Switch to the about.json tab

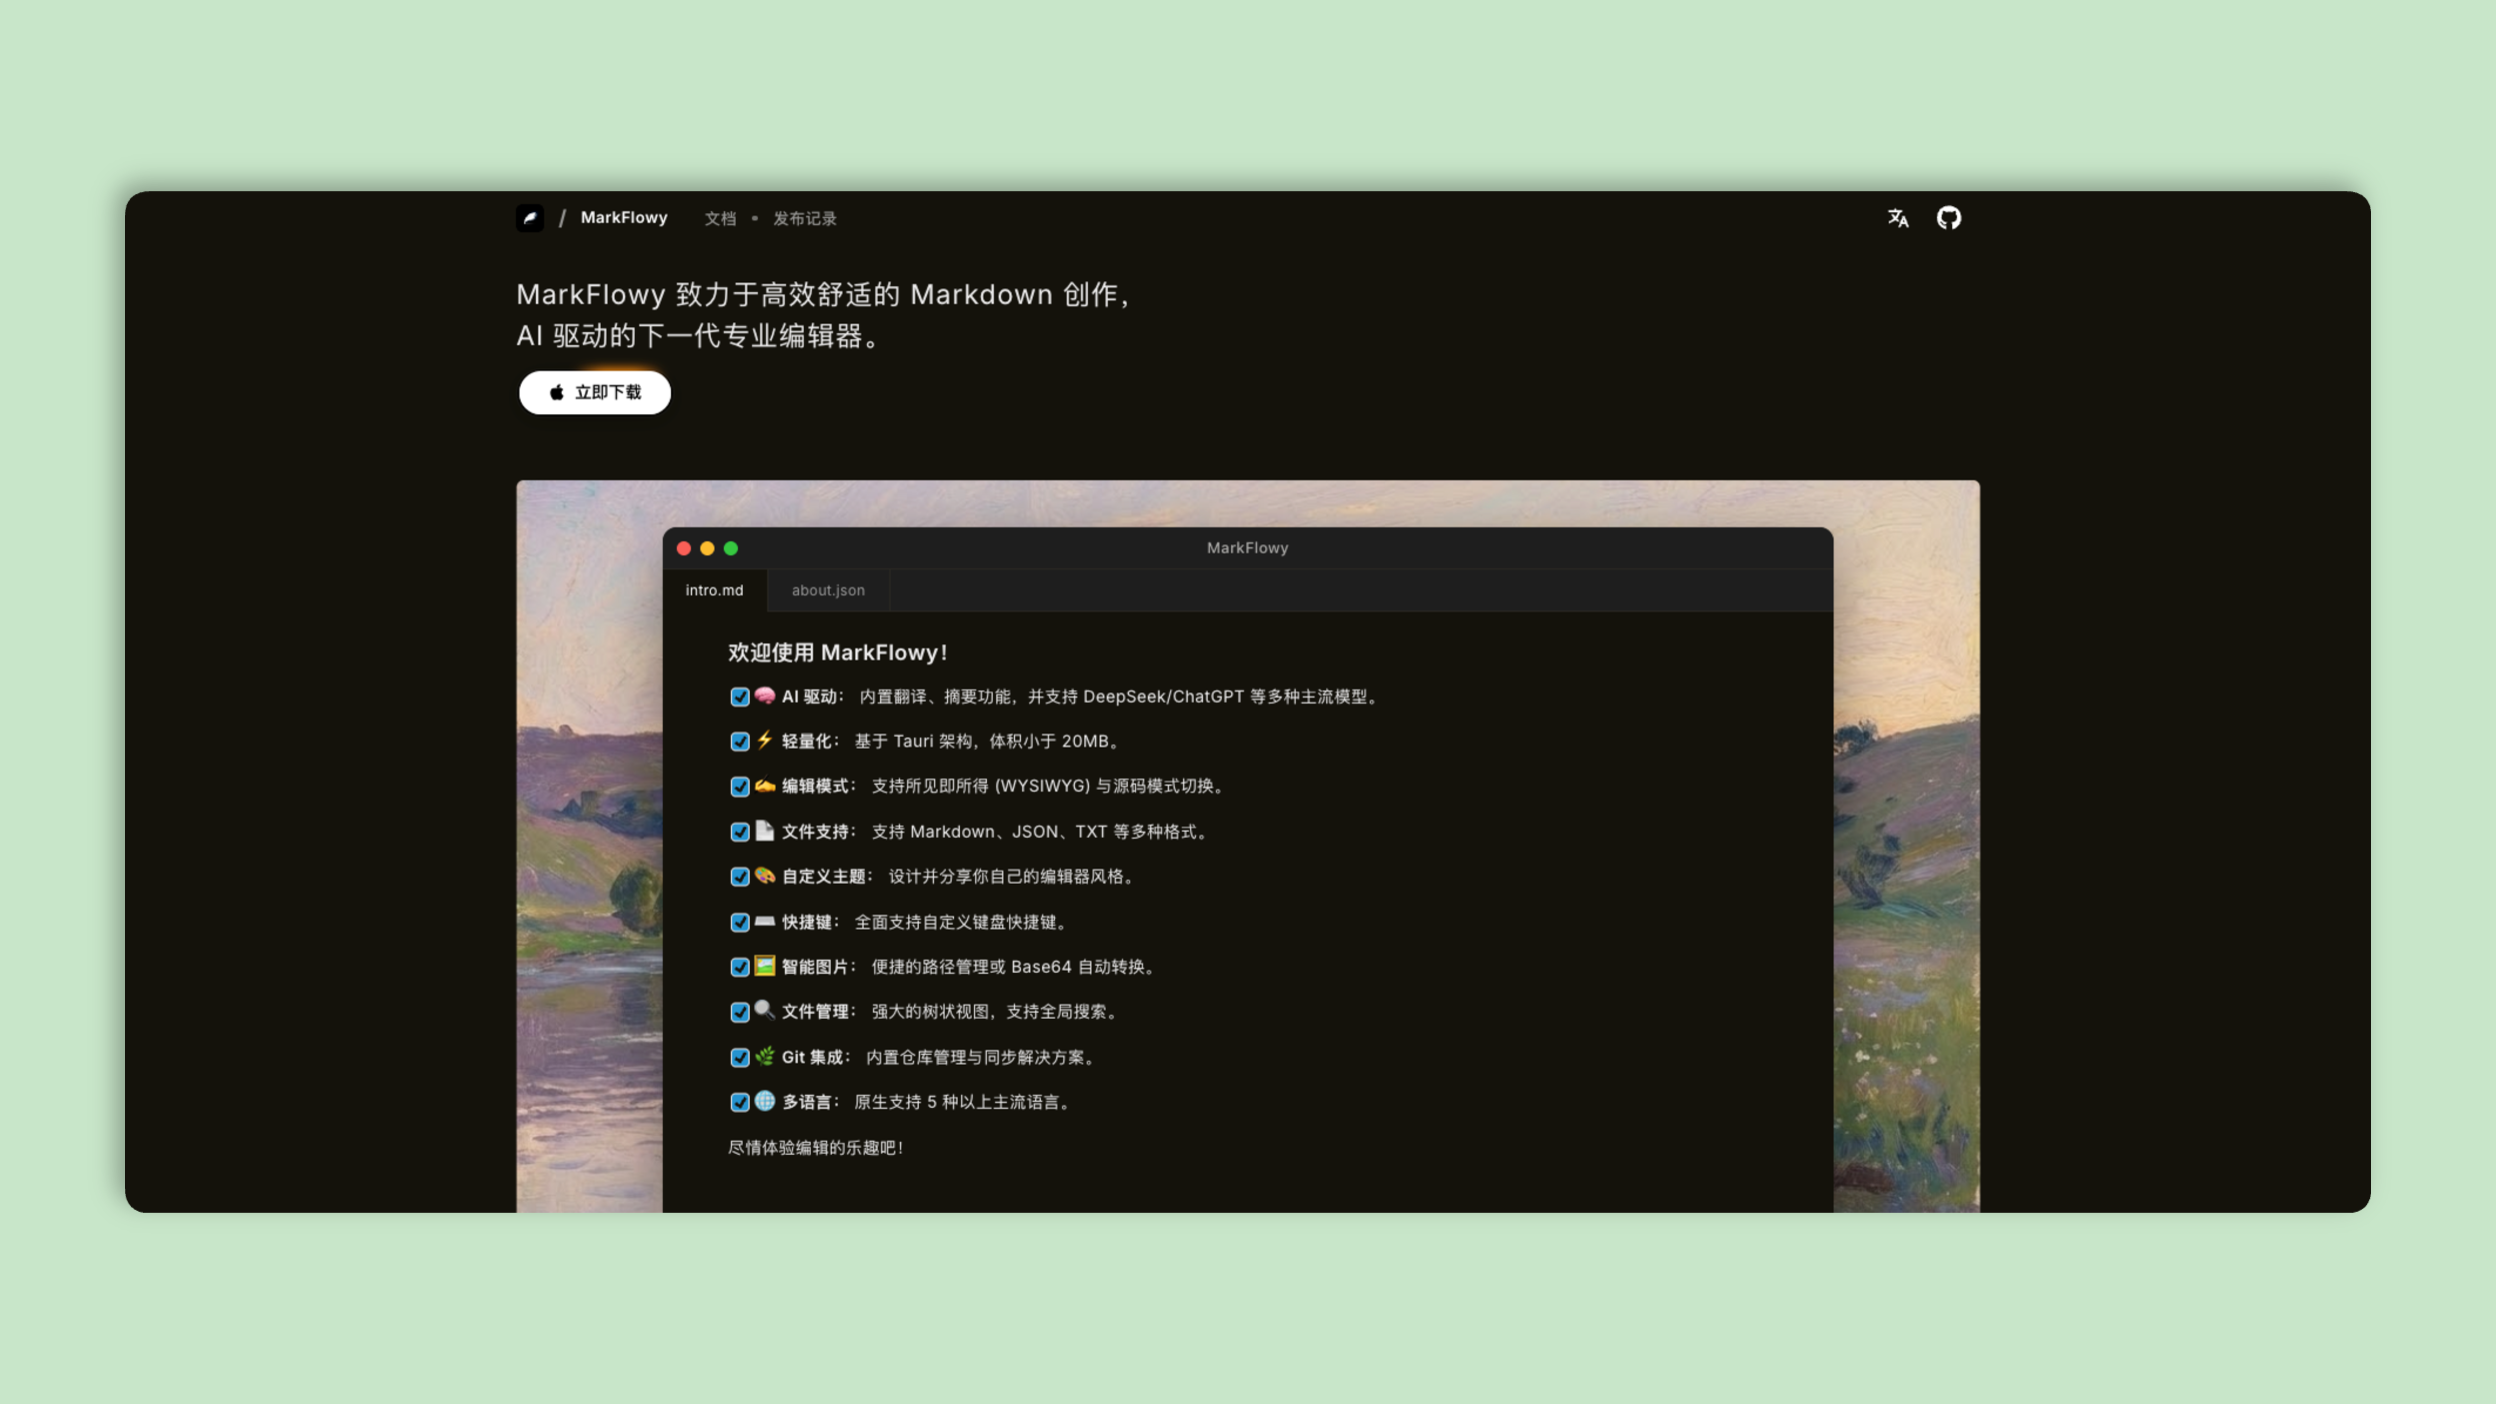[x=828, y=590]
